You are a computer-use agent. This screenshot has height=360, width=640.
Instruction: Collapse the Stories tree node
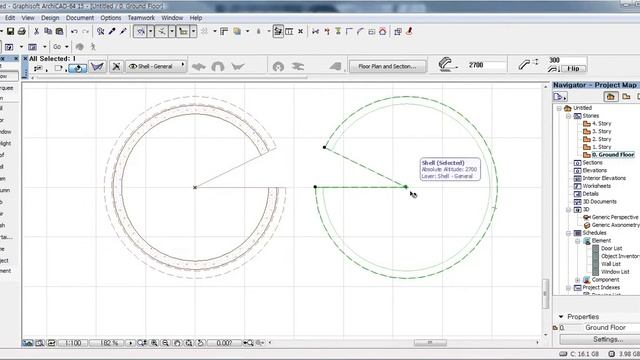568,116
